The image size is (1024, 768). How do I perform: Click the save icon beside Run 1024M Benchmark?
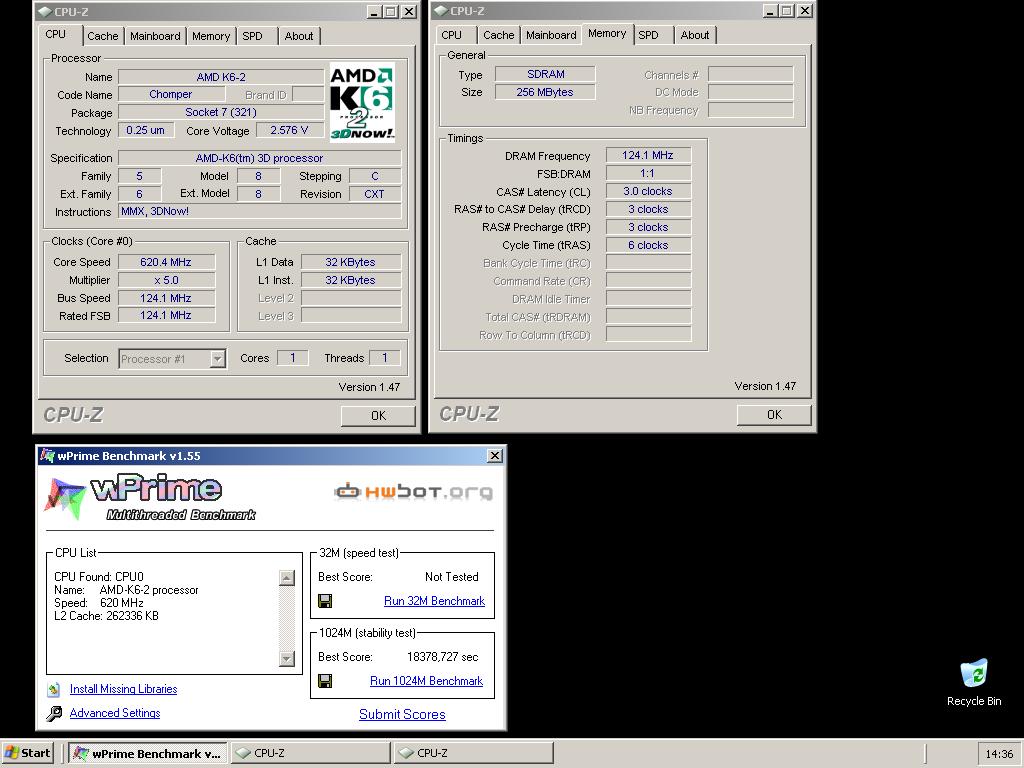click(325, 681)
